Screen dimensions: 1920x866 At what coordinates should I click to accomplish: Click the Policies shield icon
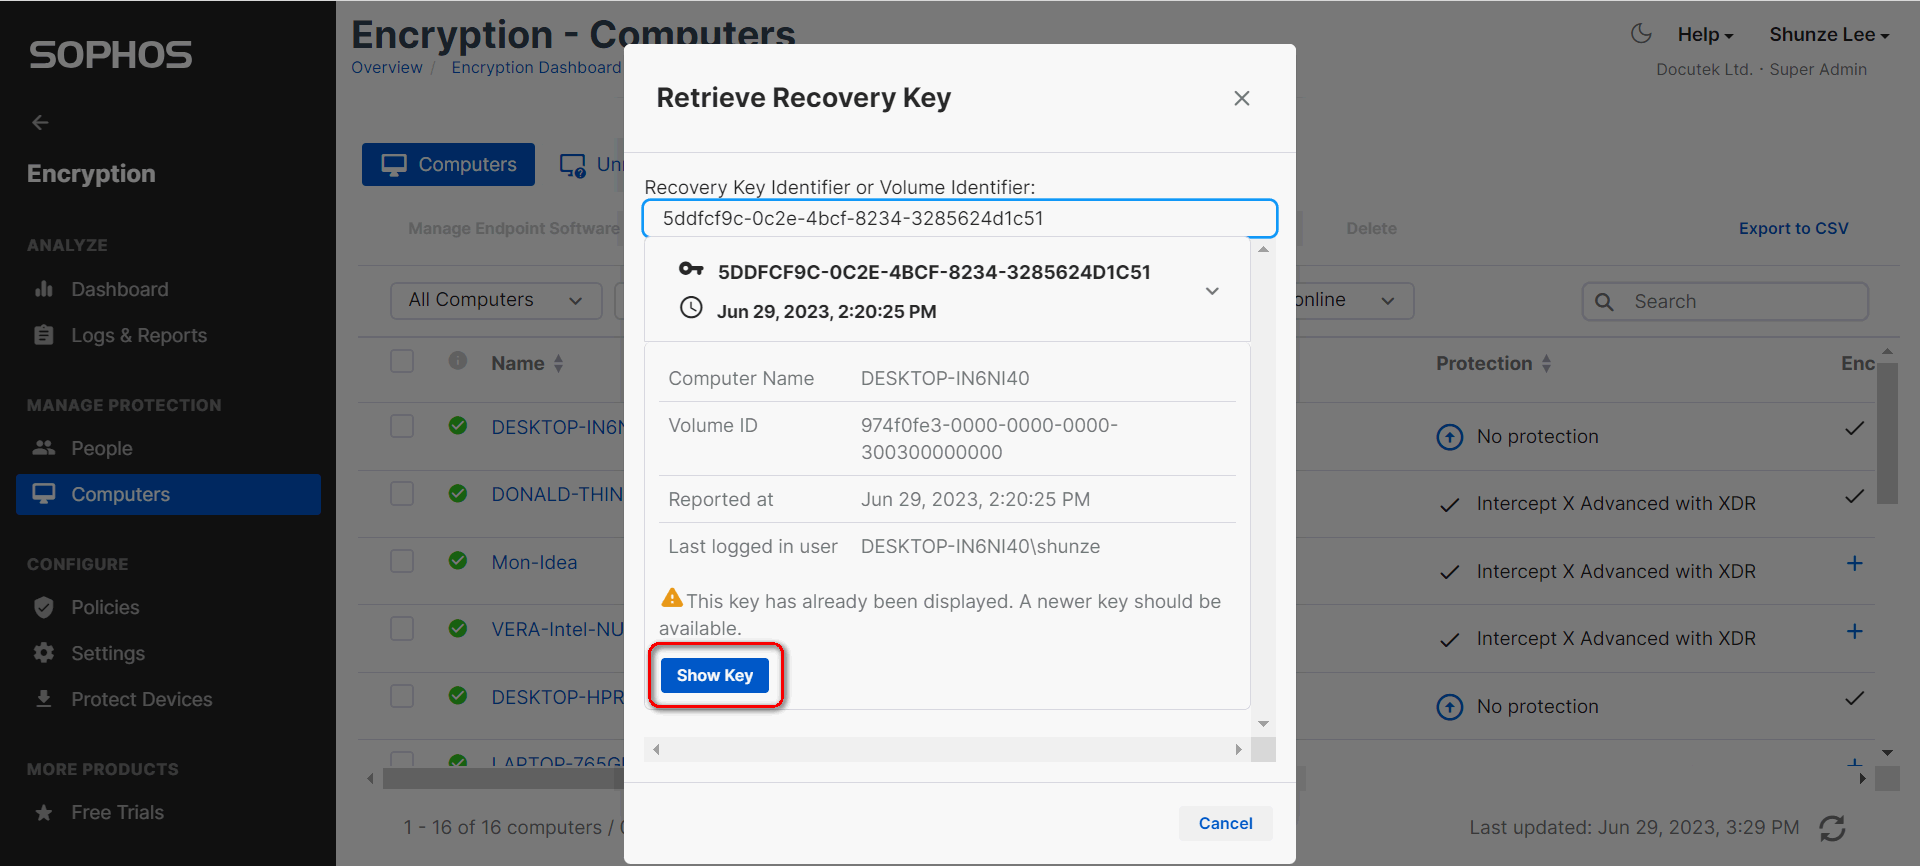click(x=44, y=607)
